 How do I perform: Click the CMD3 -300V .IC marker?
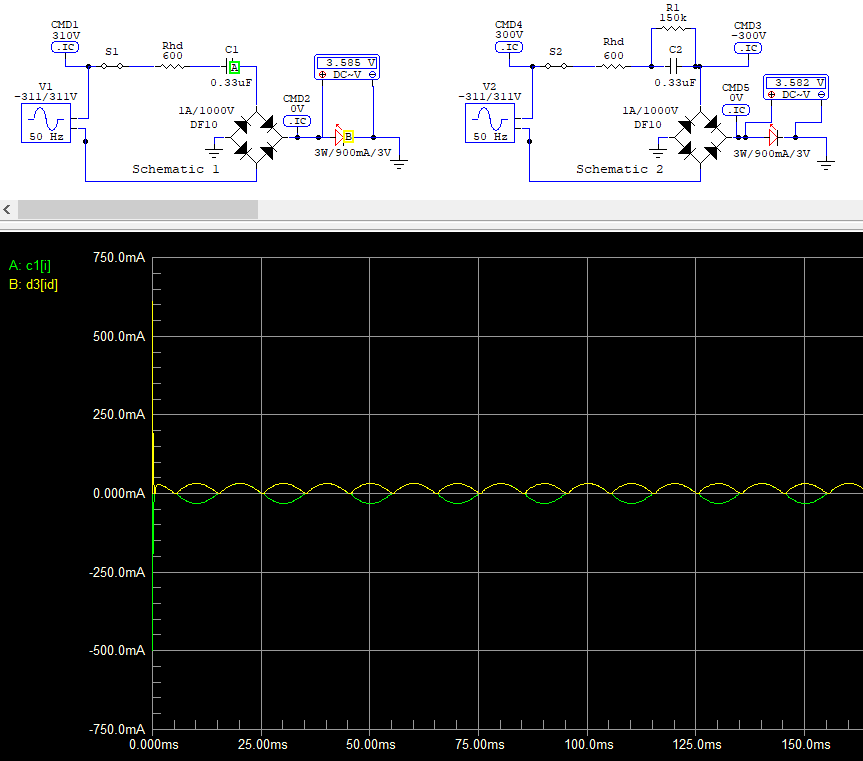(748, 48)
